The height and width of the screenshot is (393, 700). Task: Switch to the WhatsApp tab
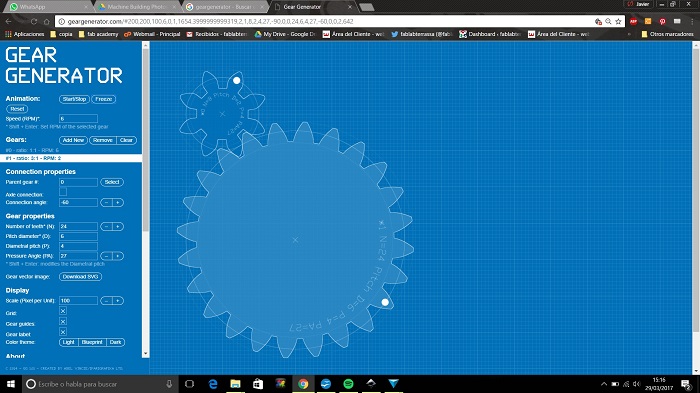pyautogui.click(x=47, y=7)
